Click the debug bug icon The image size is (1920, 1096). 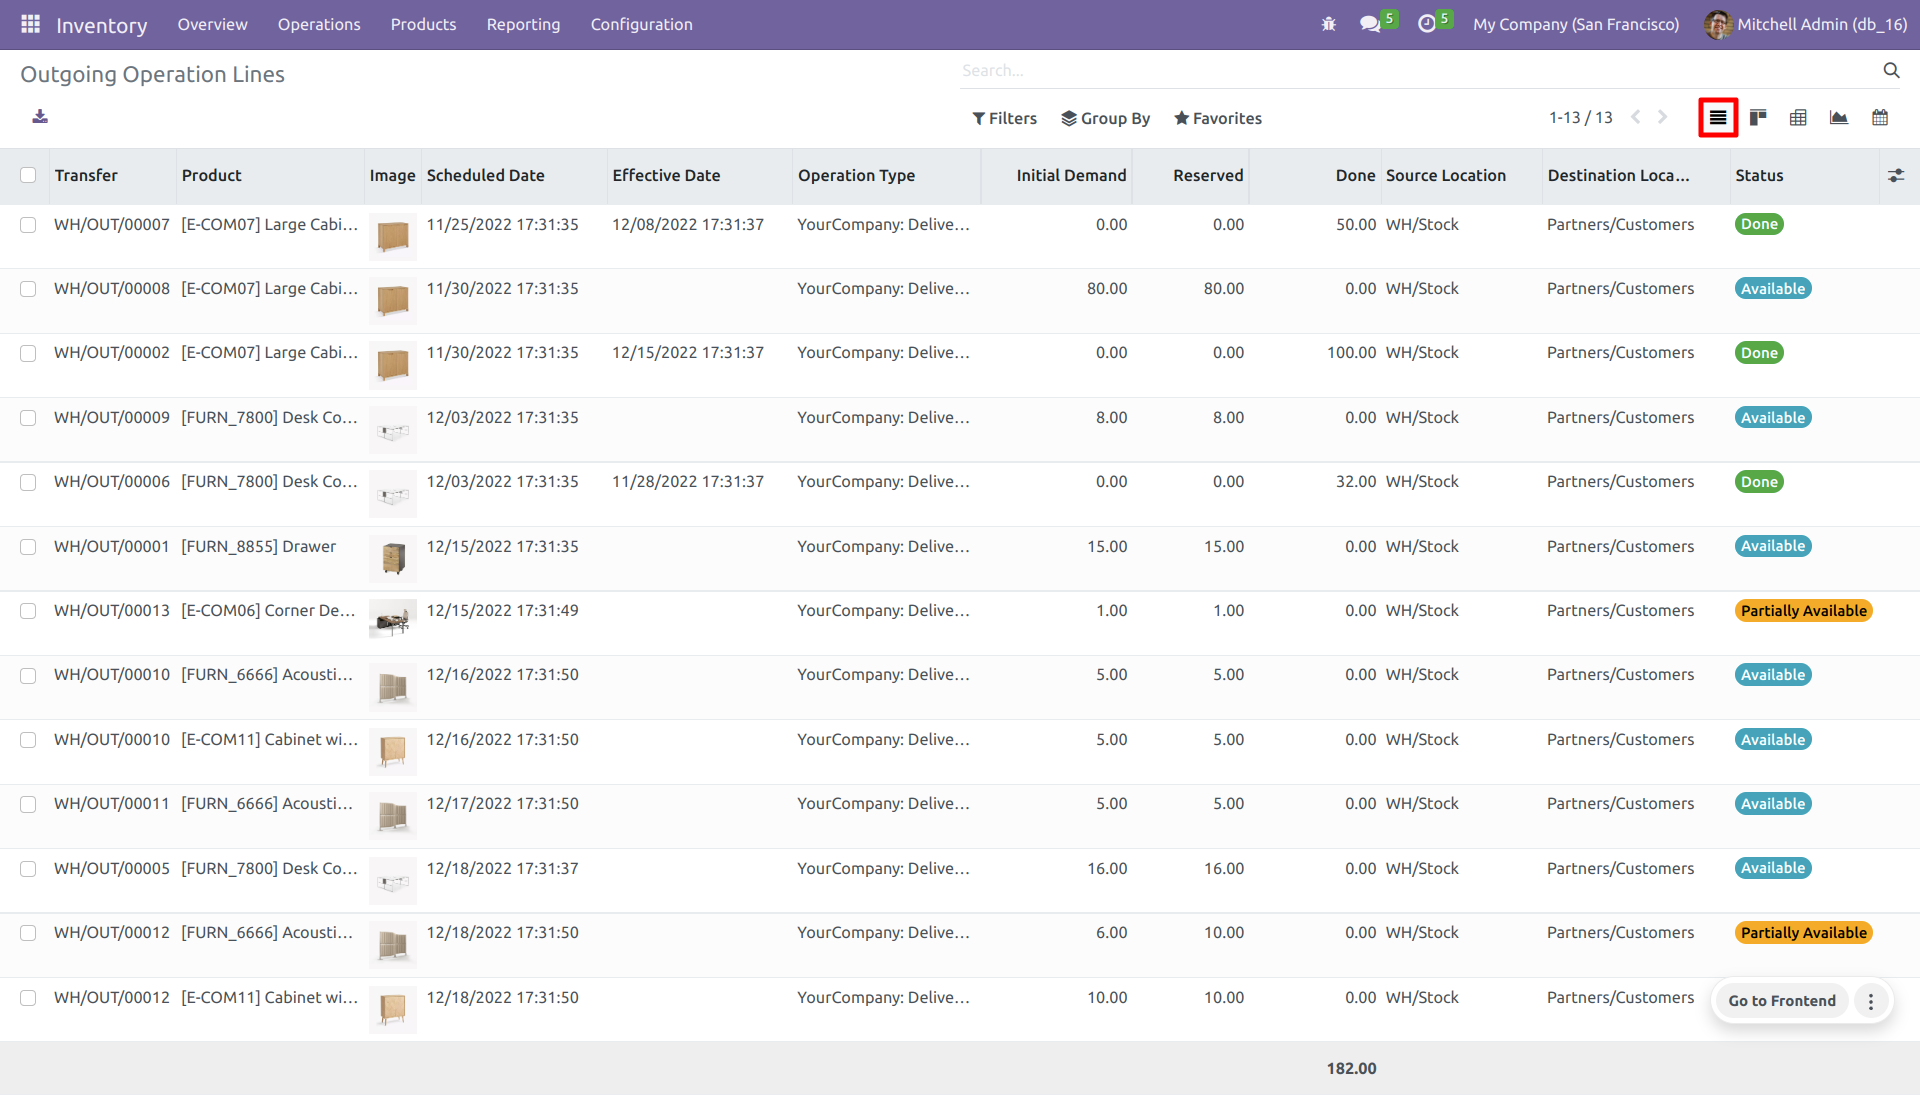[x=1328, y=24]
